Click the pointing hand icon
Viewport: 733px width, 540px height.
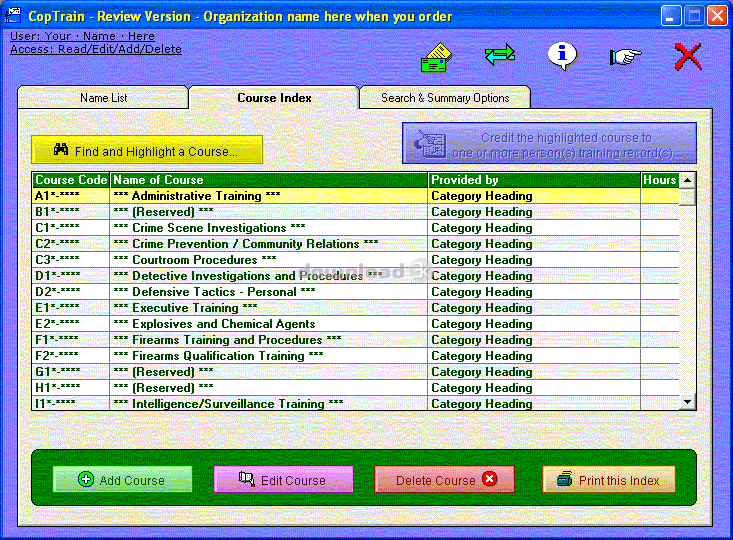pos(625,57)
